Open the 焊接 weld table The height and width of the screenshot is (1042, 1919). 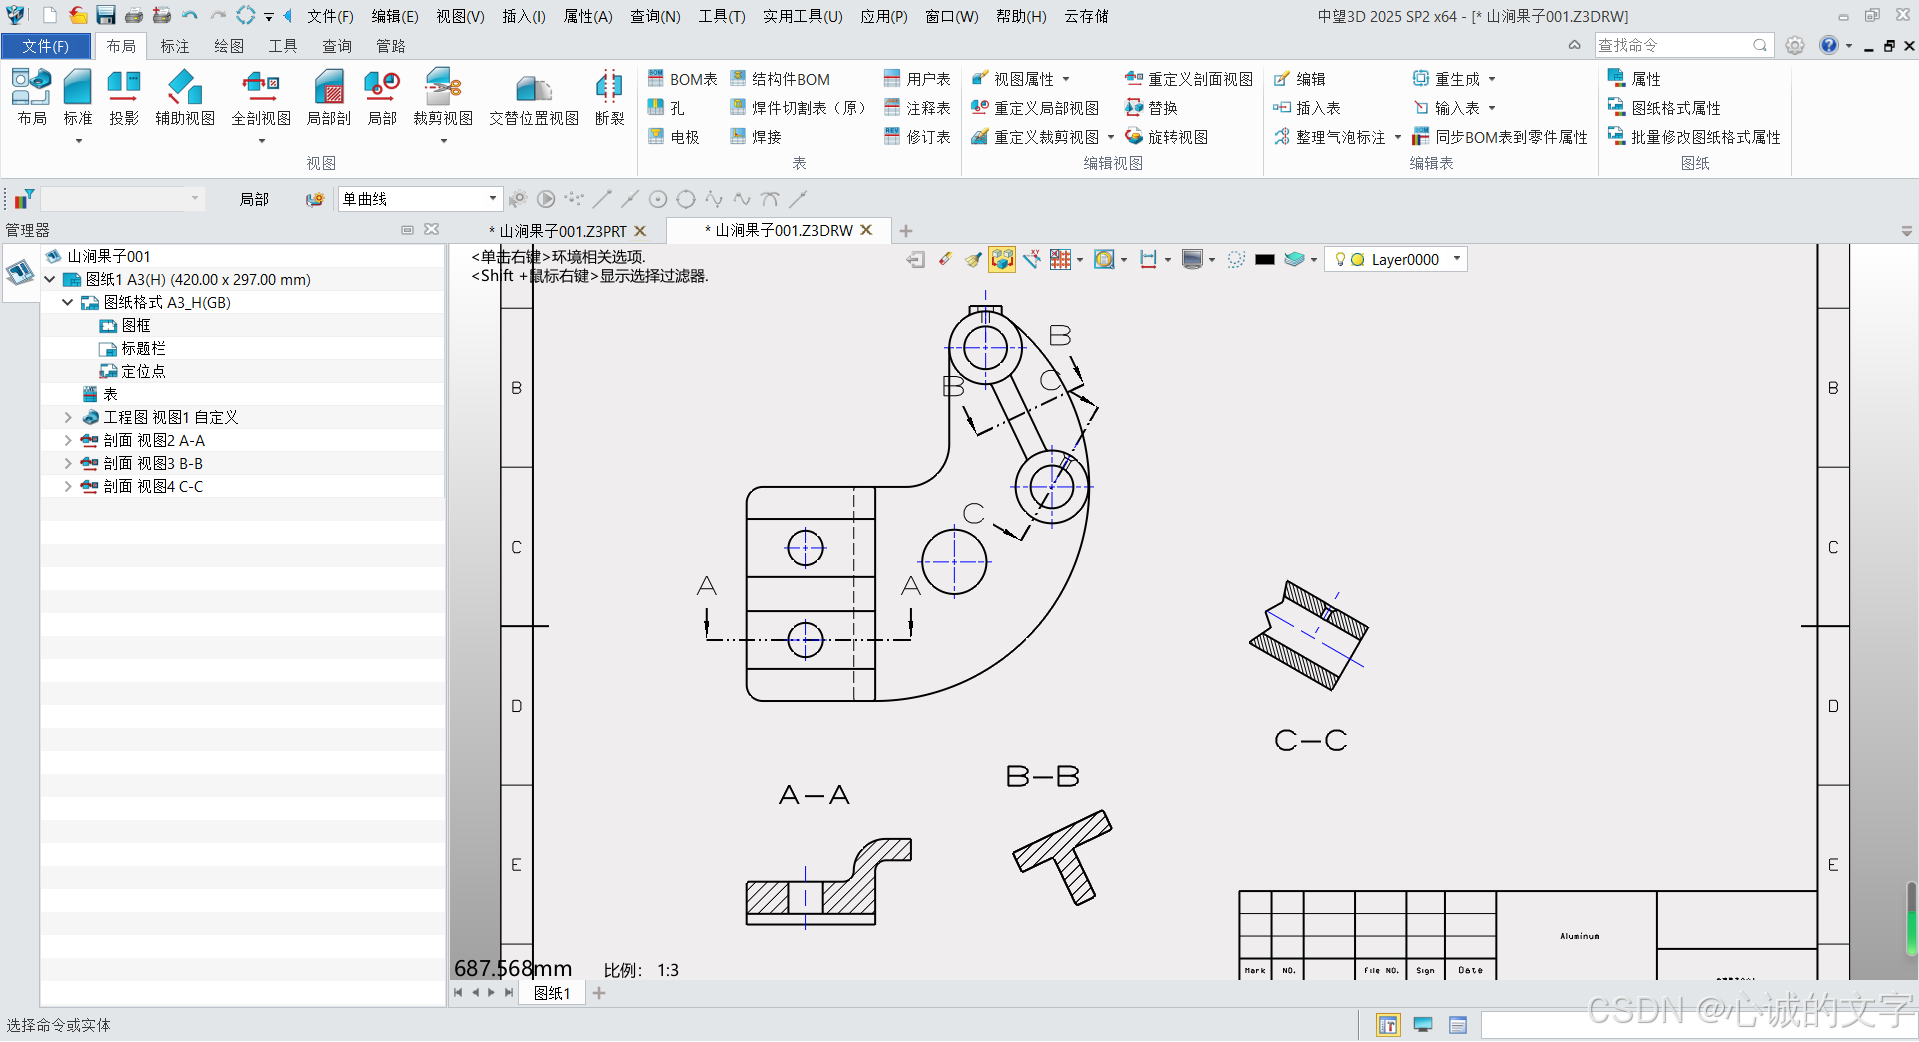(x=756, y=137)
